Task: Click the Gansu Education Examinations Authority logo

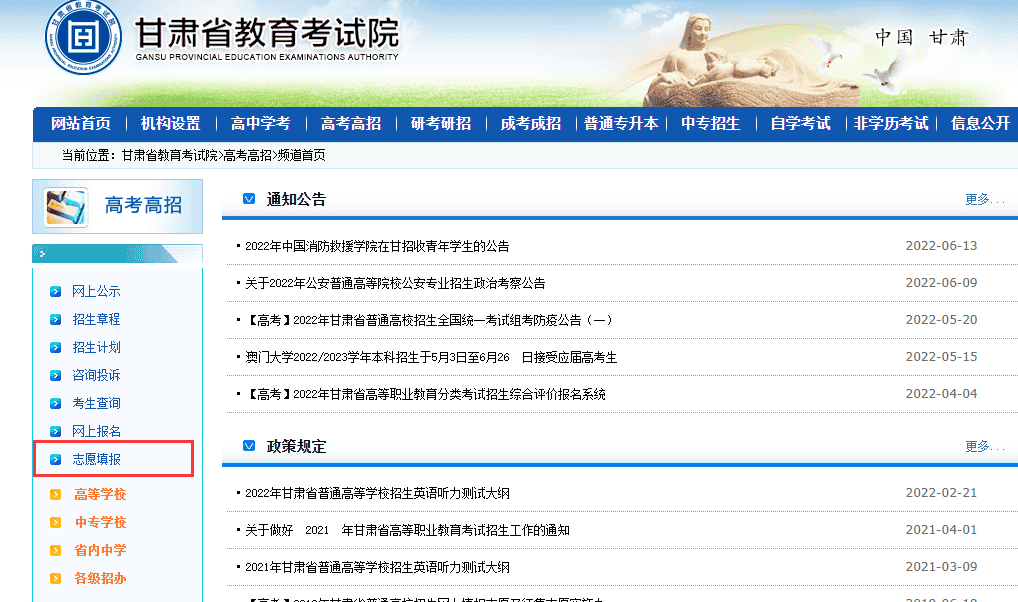Action: [85, 42]
